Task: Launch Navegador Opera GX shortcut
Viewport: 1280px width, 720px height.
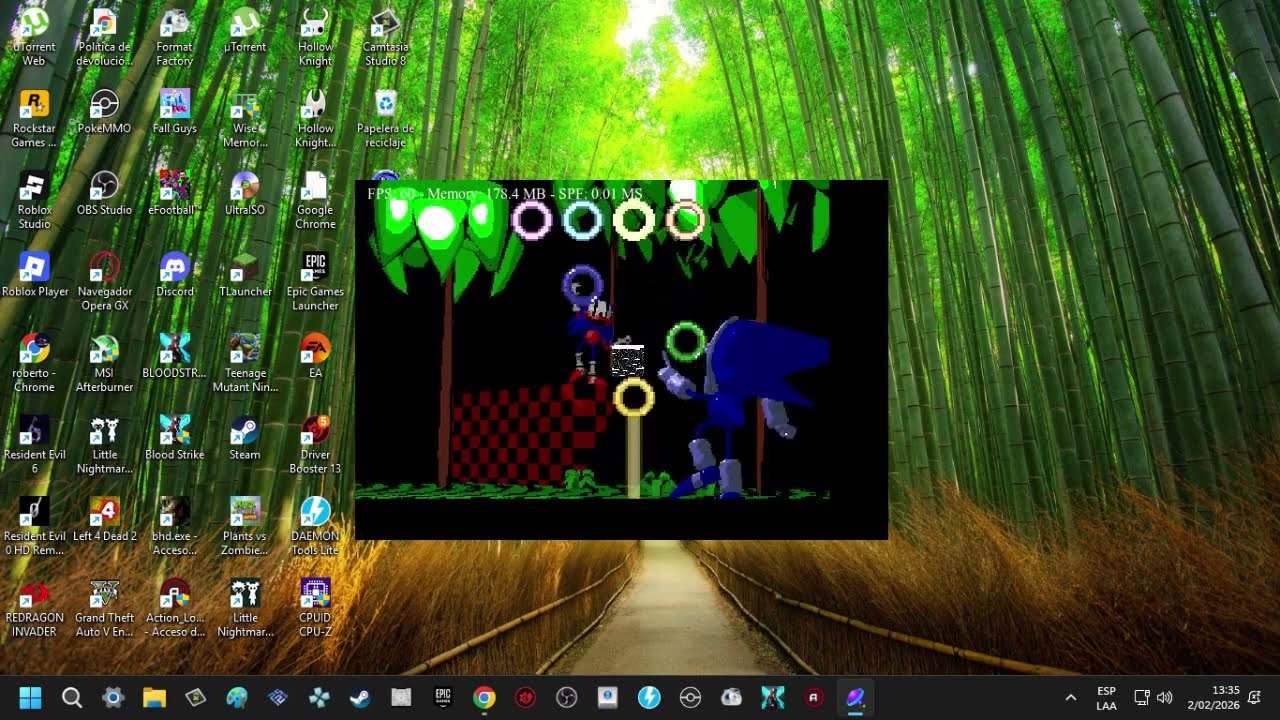Action: [104, 282]
